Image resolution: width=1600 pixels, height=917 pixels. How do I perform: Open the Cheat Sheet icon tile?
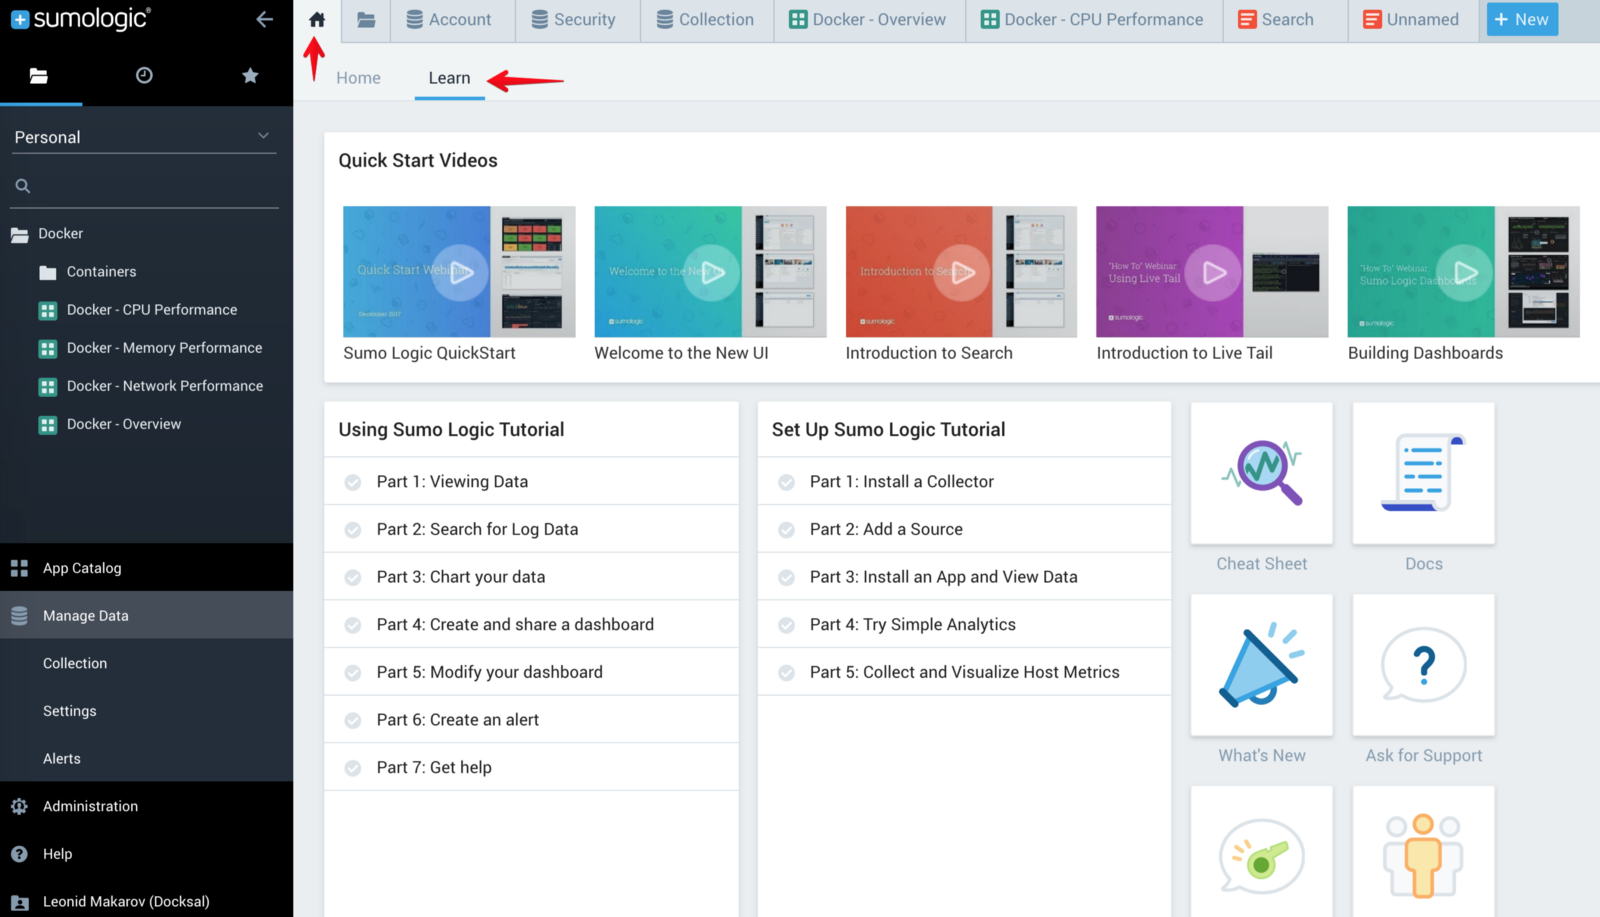click(1261, 474)
